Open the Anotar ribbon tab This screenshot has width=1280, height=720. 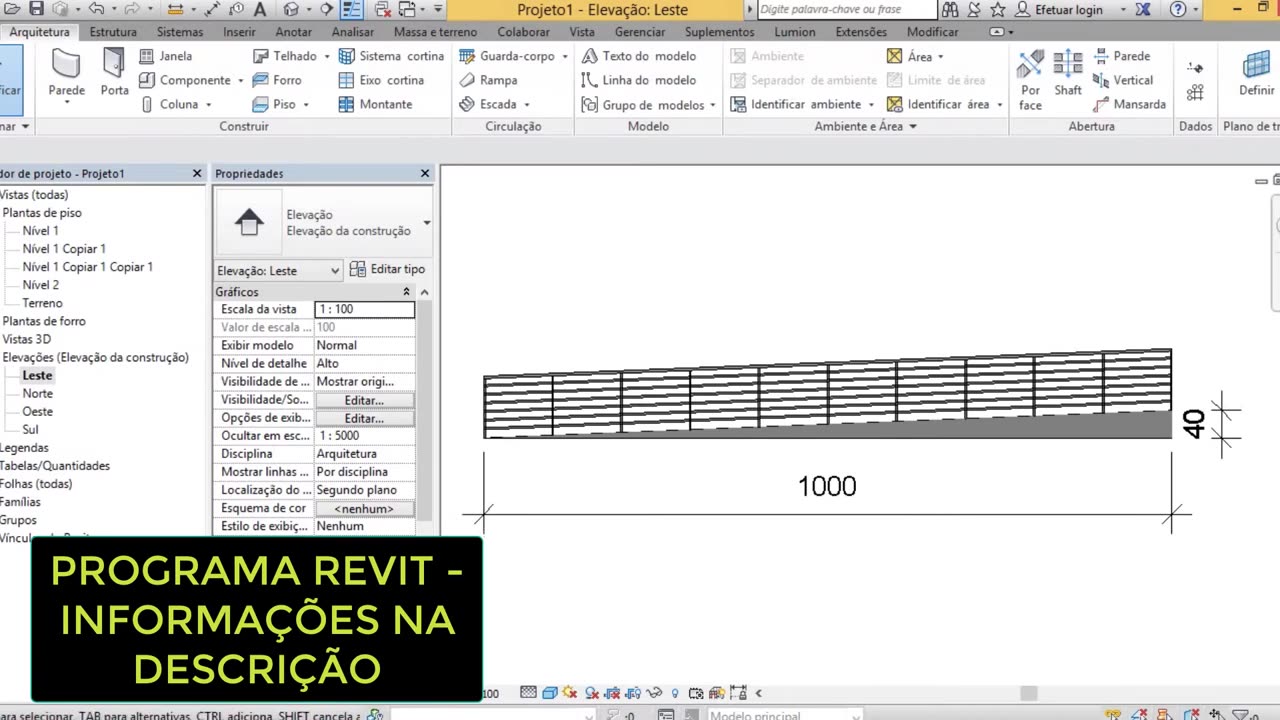[293, 32]
